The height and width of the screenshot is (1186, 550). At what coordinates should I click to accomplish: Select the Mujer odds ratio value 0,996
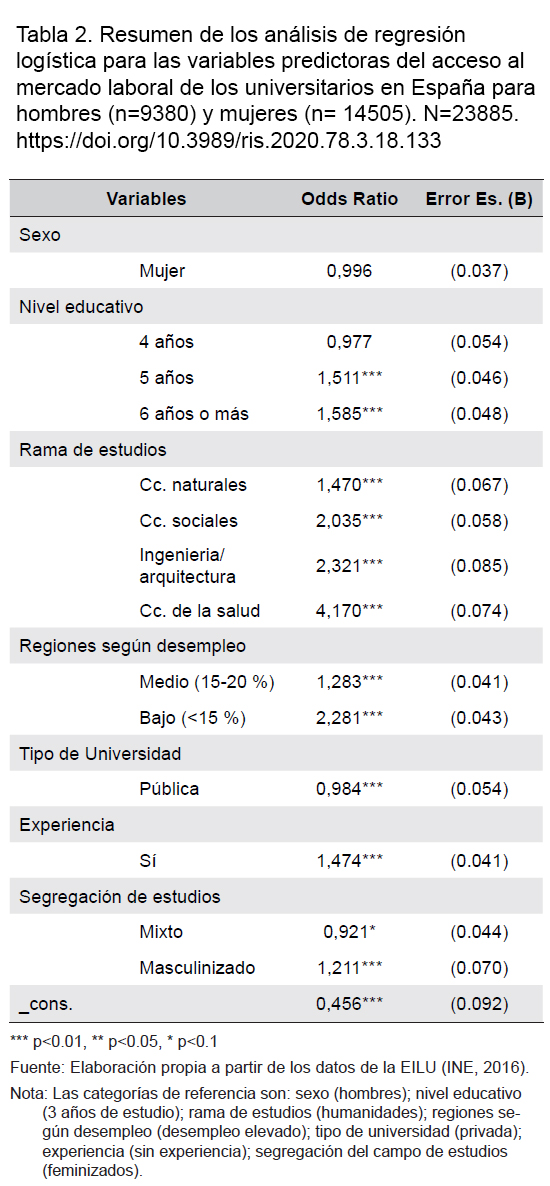(x=350, y=271)
